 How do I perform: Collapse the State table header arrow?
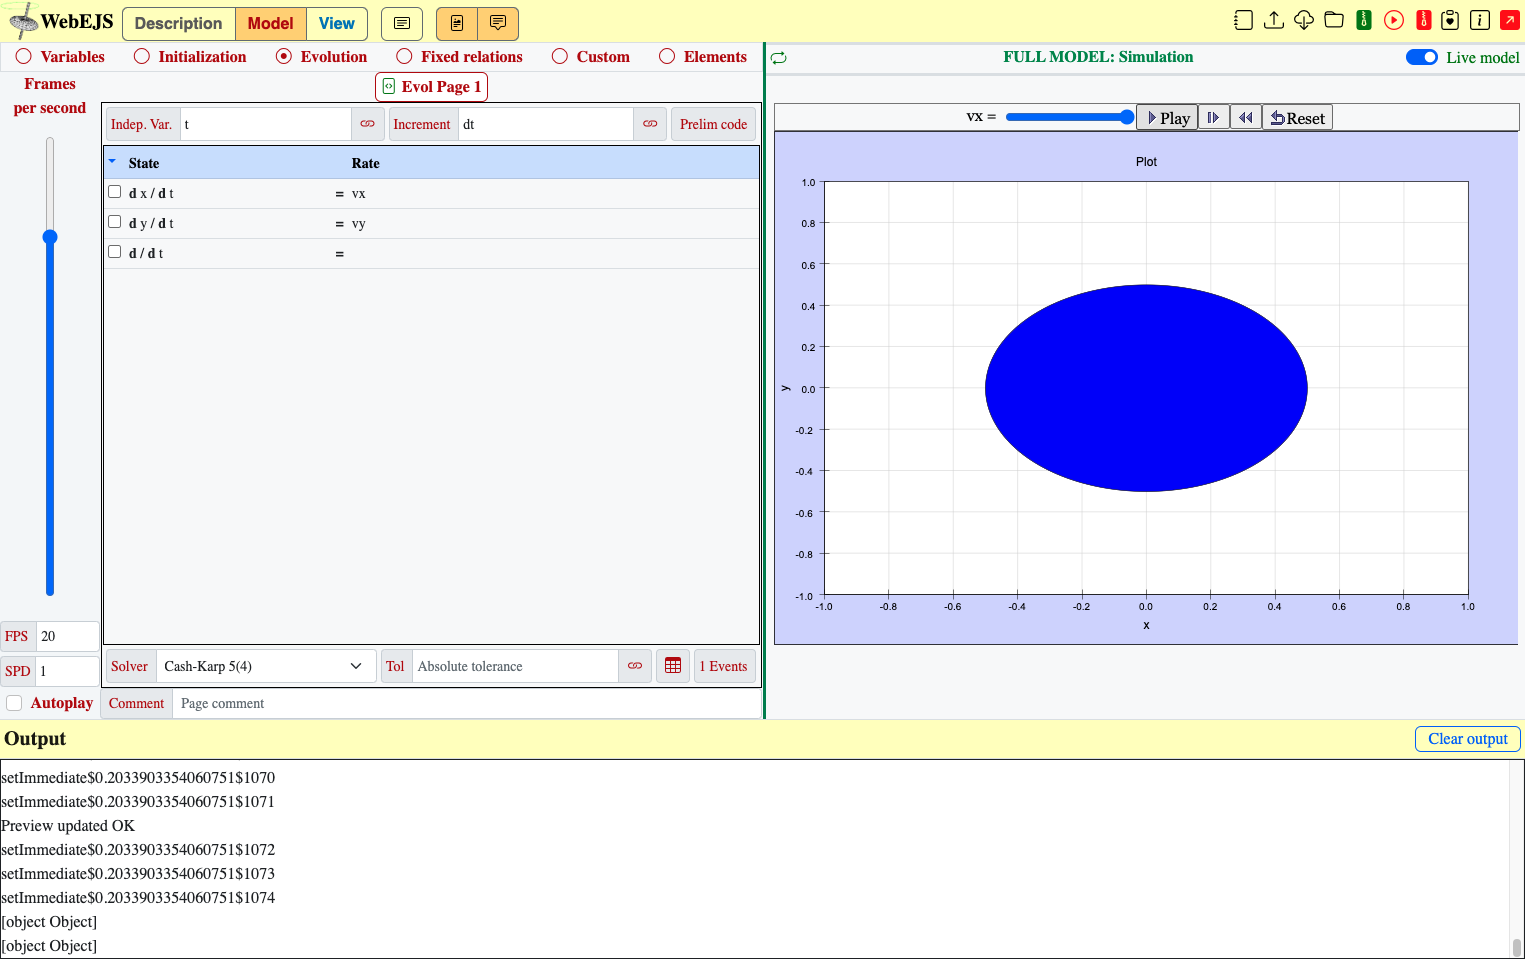tap(112, 161)
